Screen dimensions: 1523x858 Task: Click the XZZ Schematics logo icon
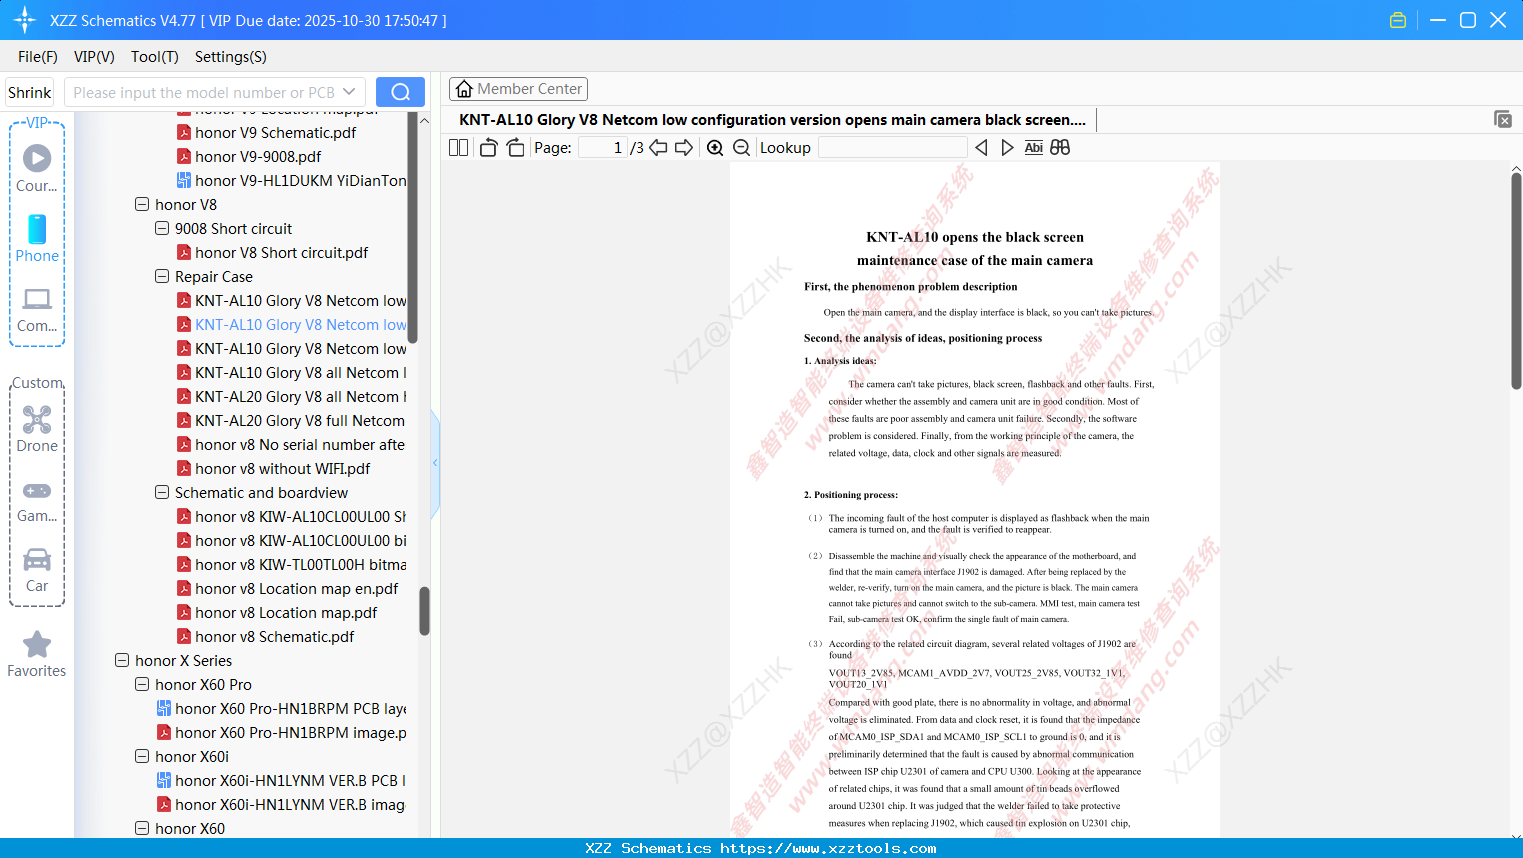[25, 20]
